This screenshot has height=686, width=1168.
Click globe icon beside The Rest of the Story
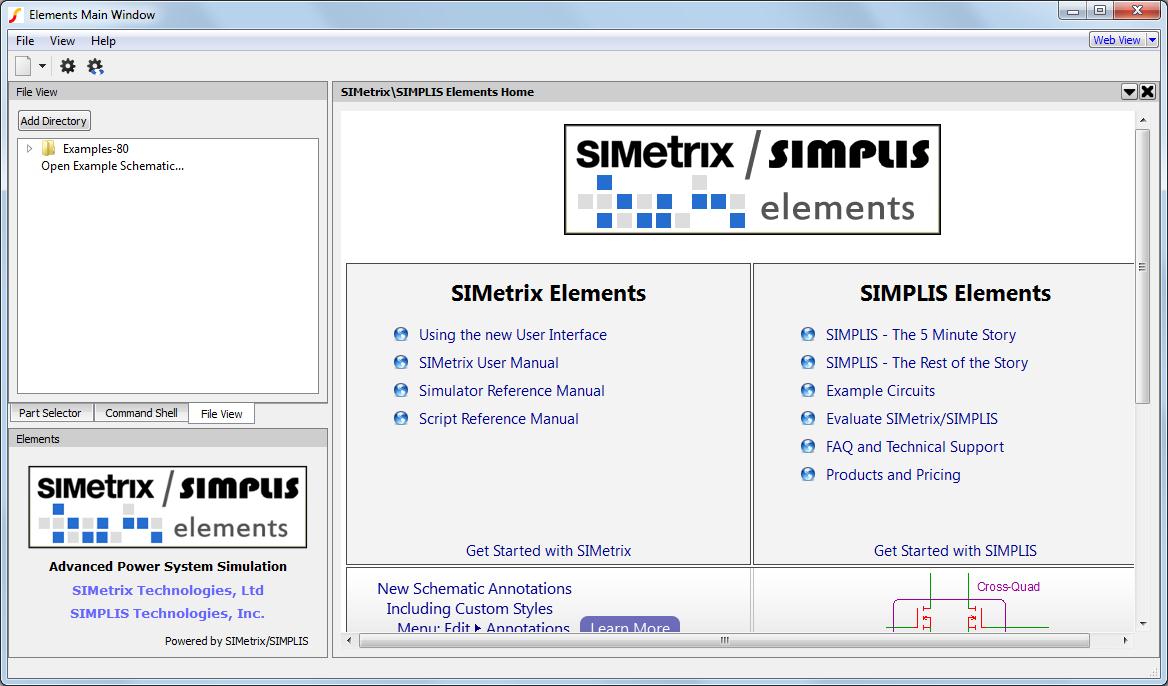coord(807,363)
